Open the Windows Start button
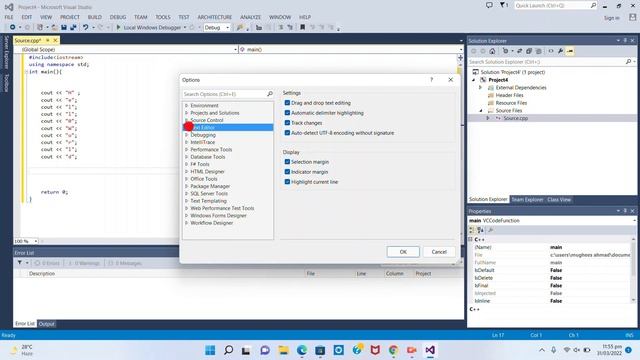640x360 pixels. (210, 350)
